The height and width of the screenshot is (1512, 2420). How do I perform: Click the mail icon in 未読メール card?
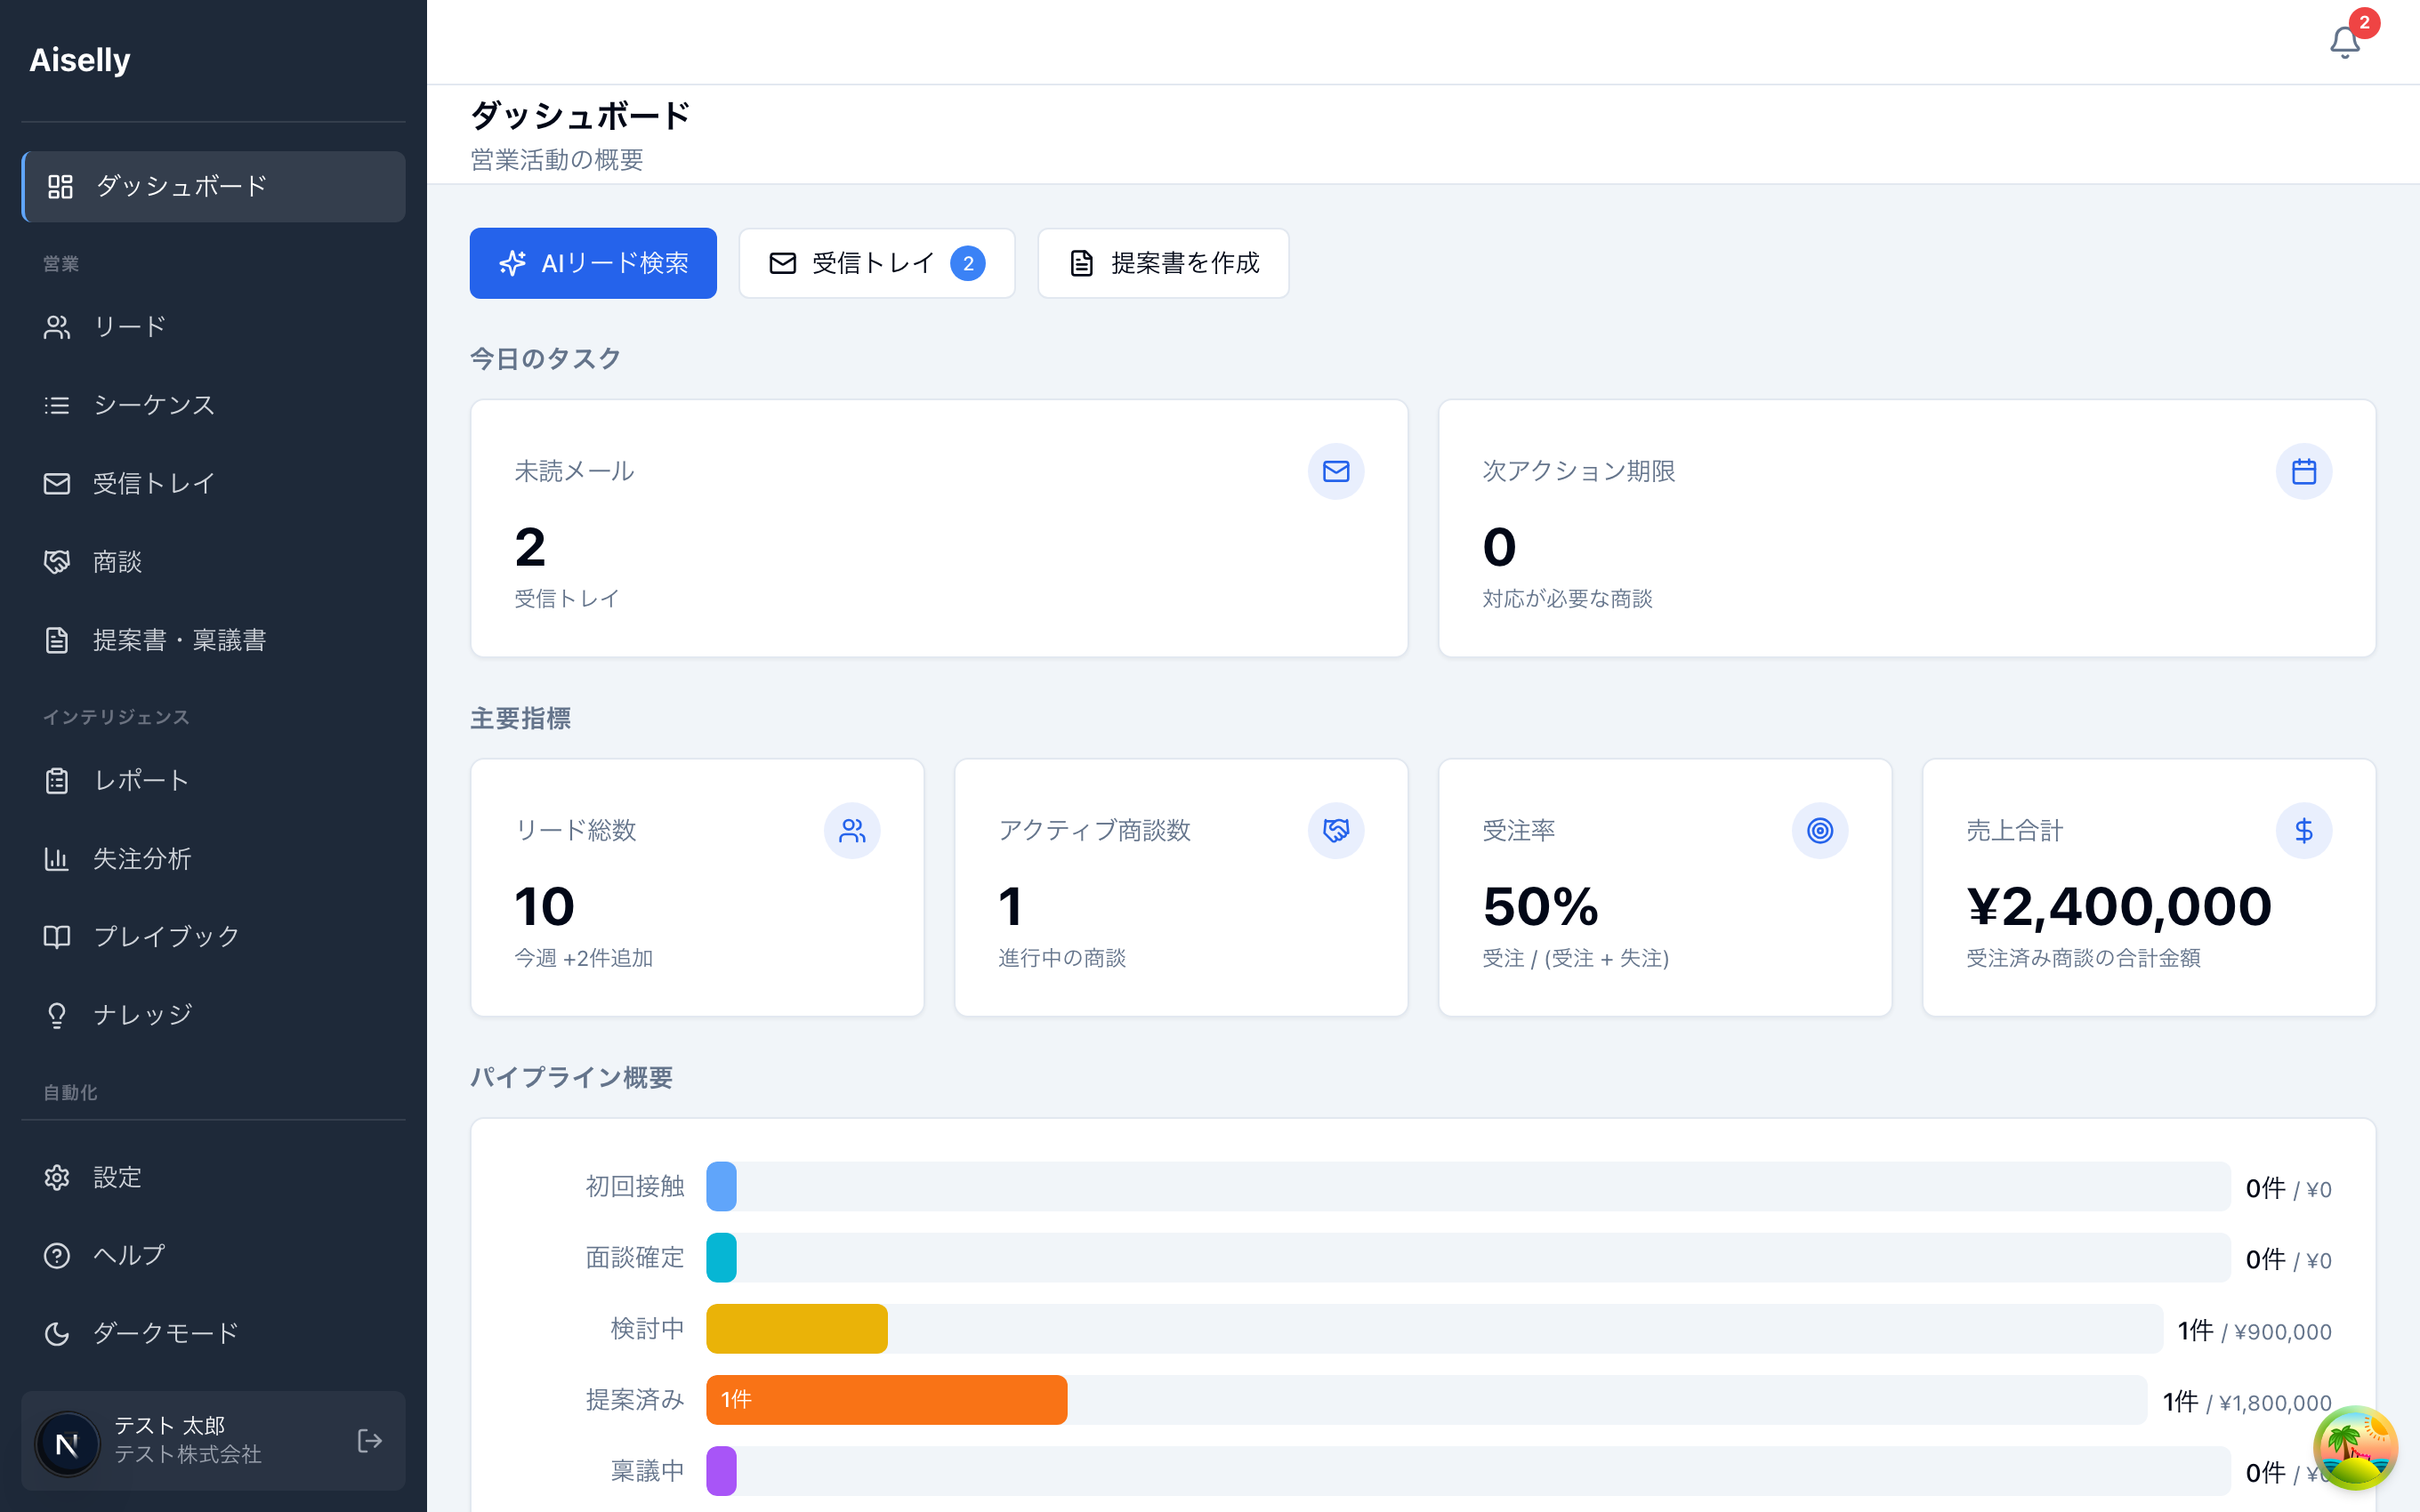(1336, 471)
